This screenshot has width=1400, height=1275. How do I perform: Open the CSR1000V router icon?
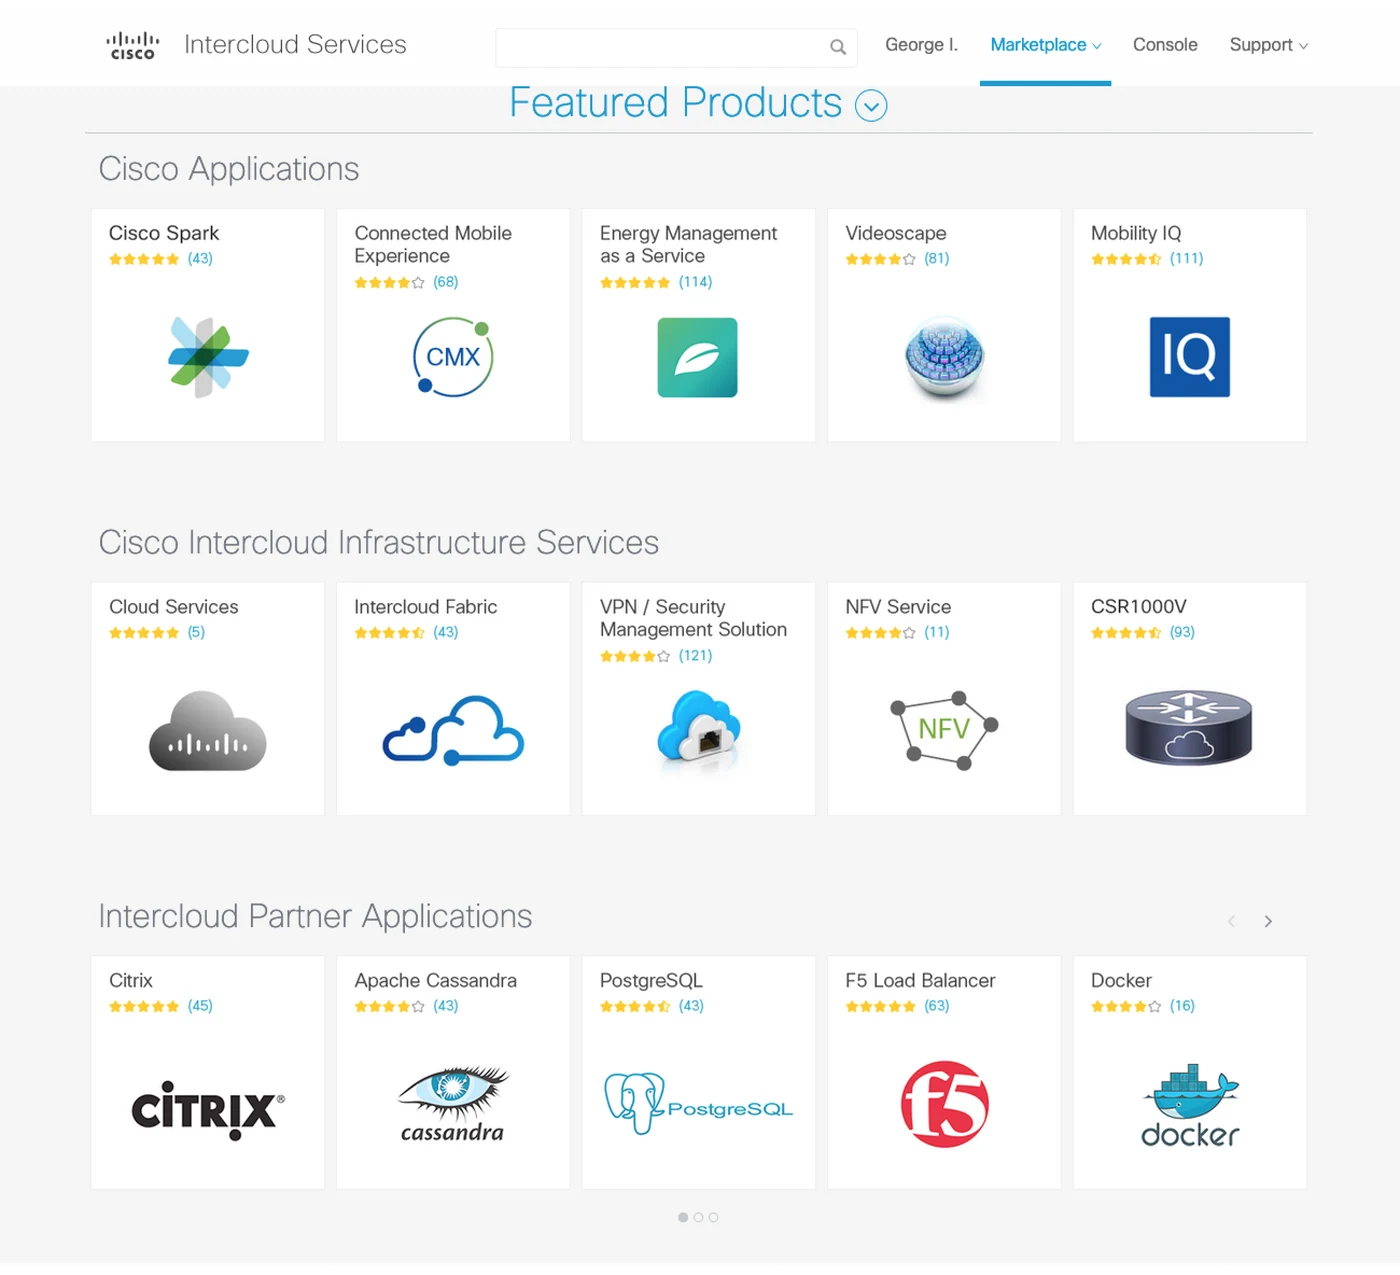[x=1189, y=728]
